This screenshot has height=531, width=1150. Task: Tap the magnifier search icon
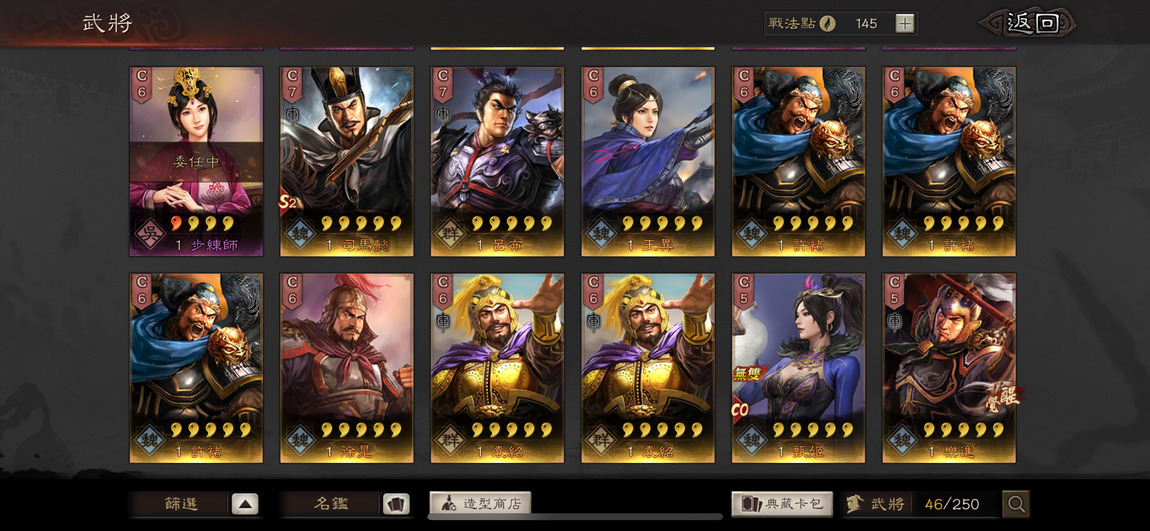[1016, 504]
